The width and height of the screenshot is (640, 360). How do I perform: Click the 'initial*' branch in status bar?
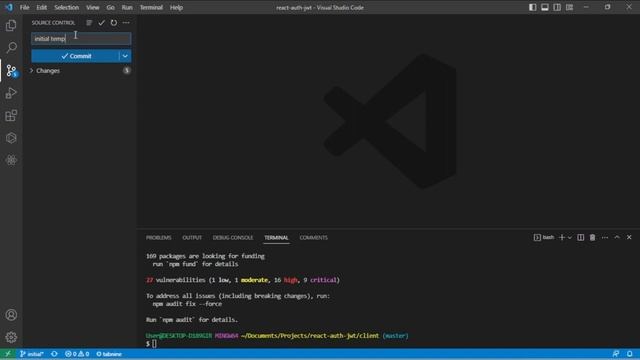pyautogui.click(x=32, y=354)
